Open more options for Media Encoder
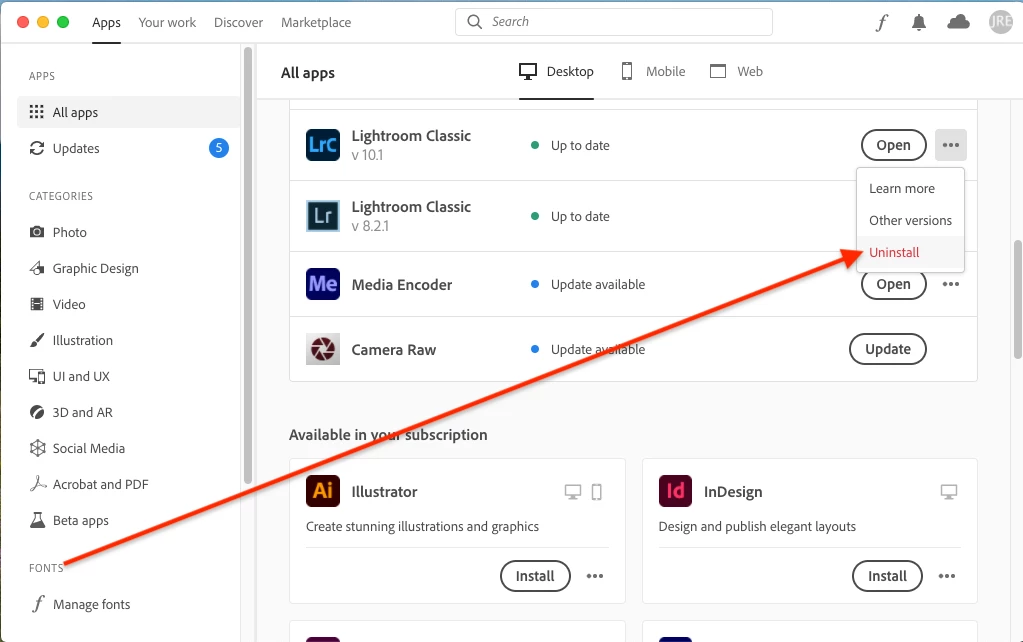Image resolution: width=1023 pixels, height=642 pixels. 951,284
